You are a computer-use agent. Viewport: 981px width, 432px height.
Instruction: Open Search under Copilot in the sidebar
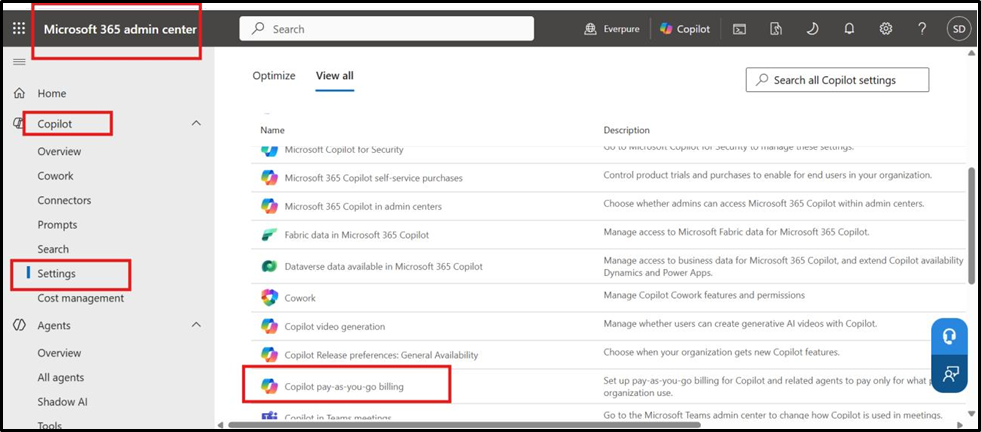[x=53, y=249]
